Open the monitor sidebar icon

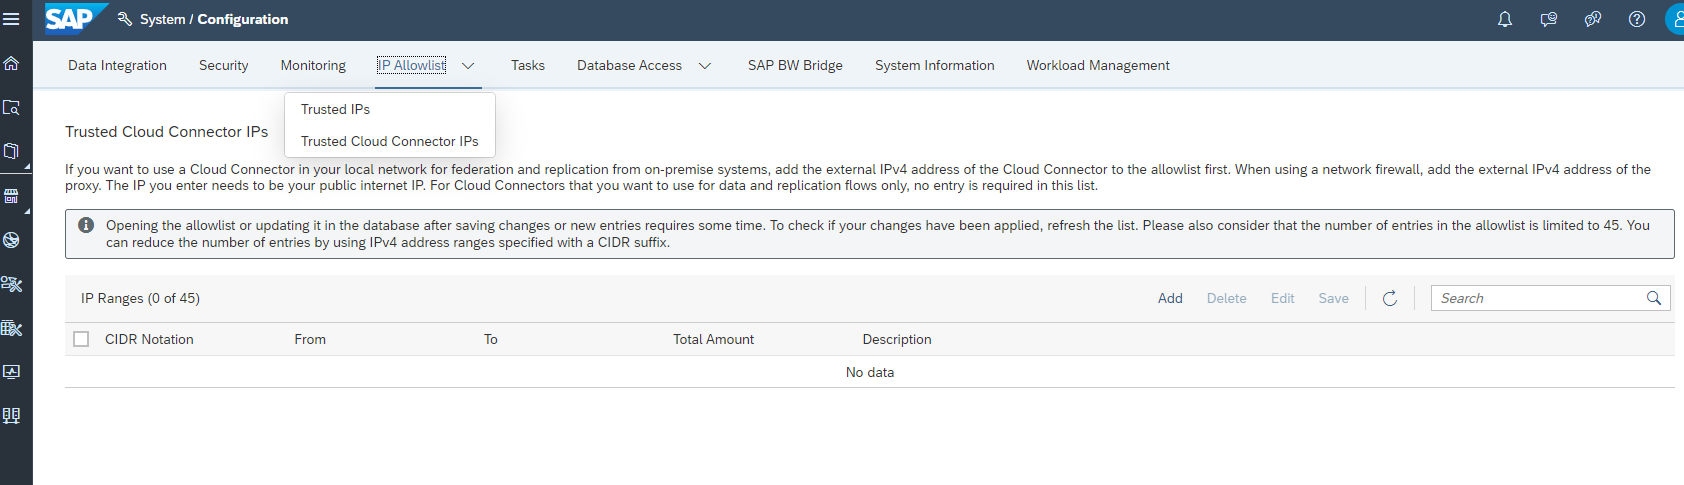[x=12, y=372]
